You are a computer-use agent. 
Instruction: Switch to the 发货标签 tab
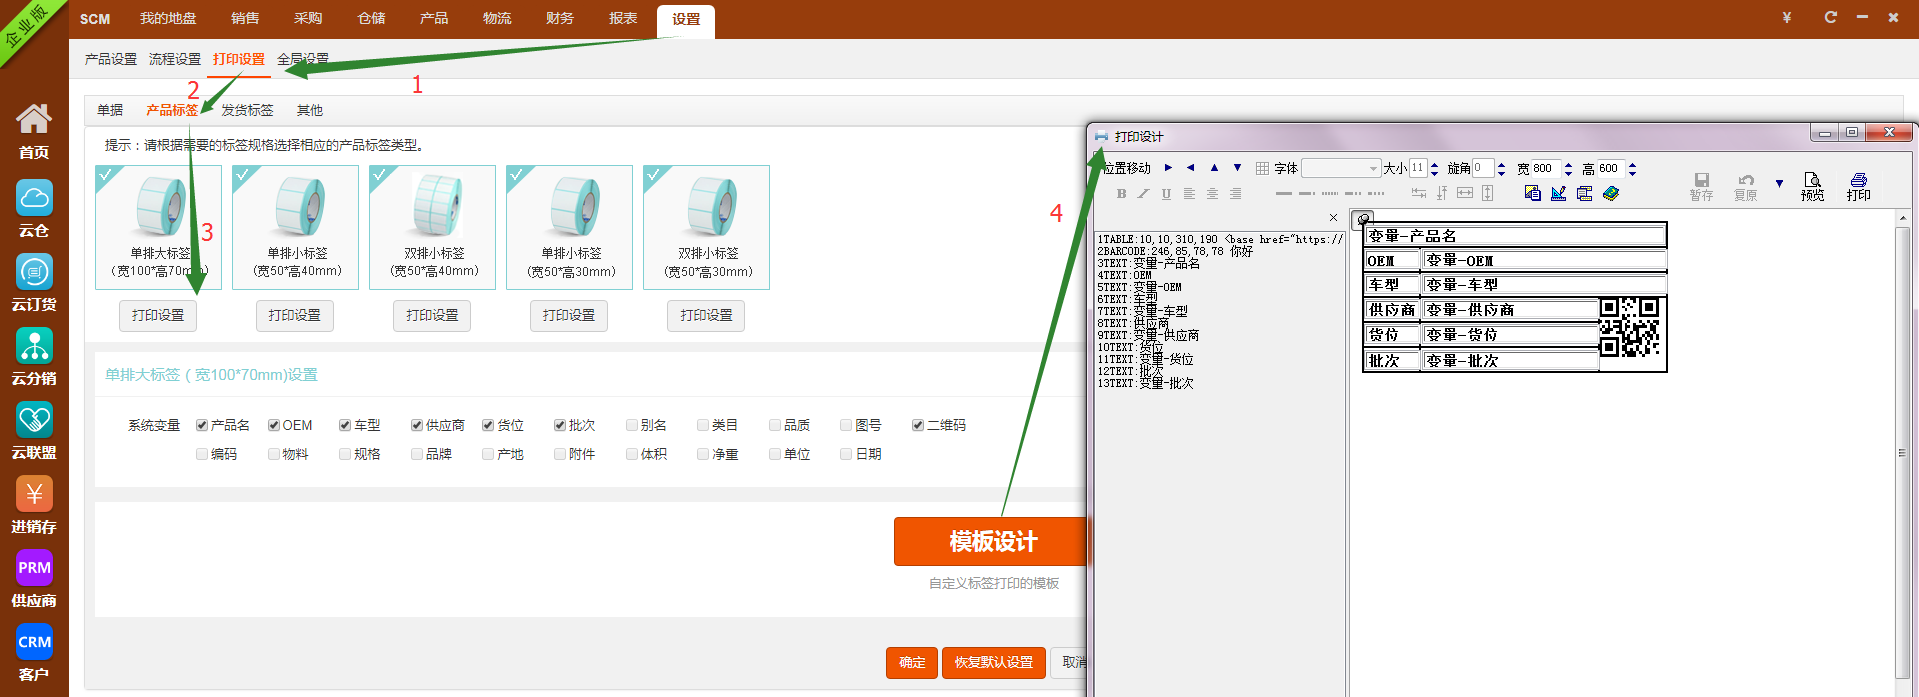click(x=247, y=110)
